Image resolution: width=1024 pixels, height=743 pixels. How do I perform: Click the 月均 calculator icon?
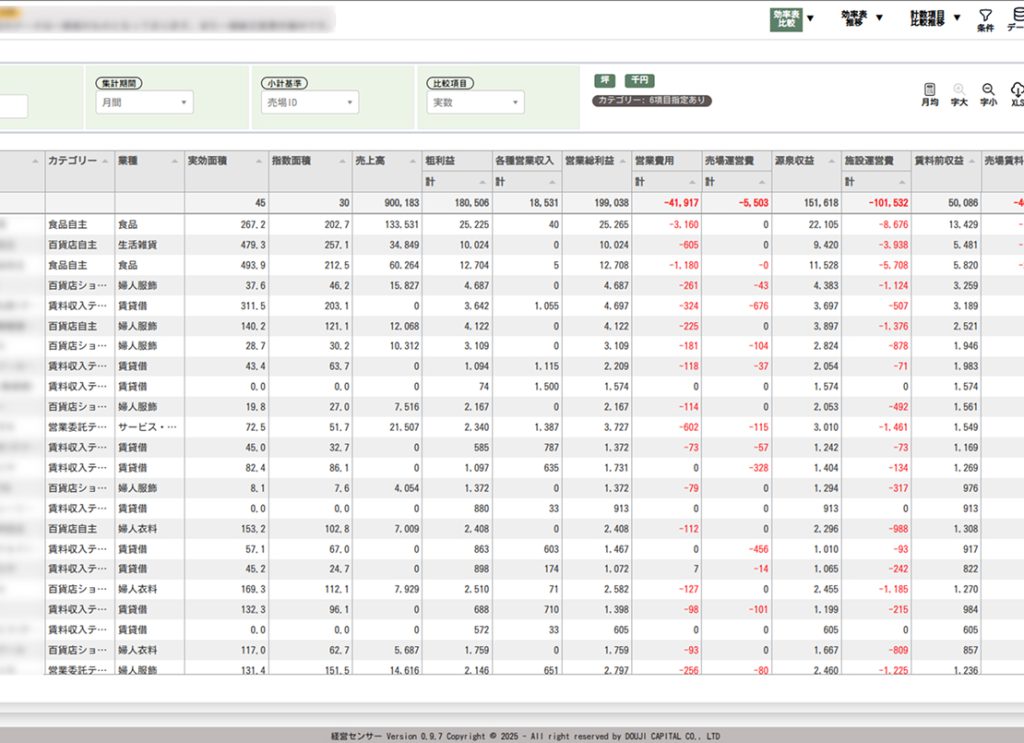tap(929, 94)
